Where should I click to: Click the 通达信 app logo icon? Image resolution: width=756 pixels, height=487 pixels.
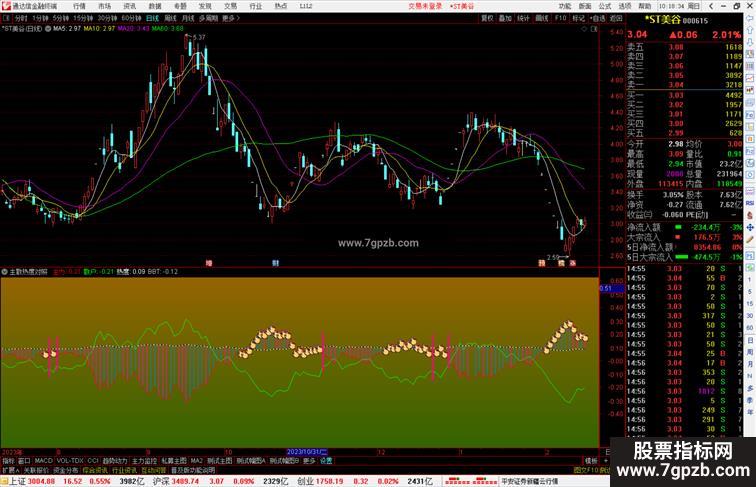coord(6,6)
